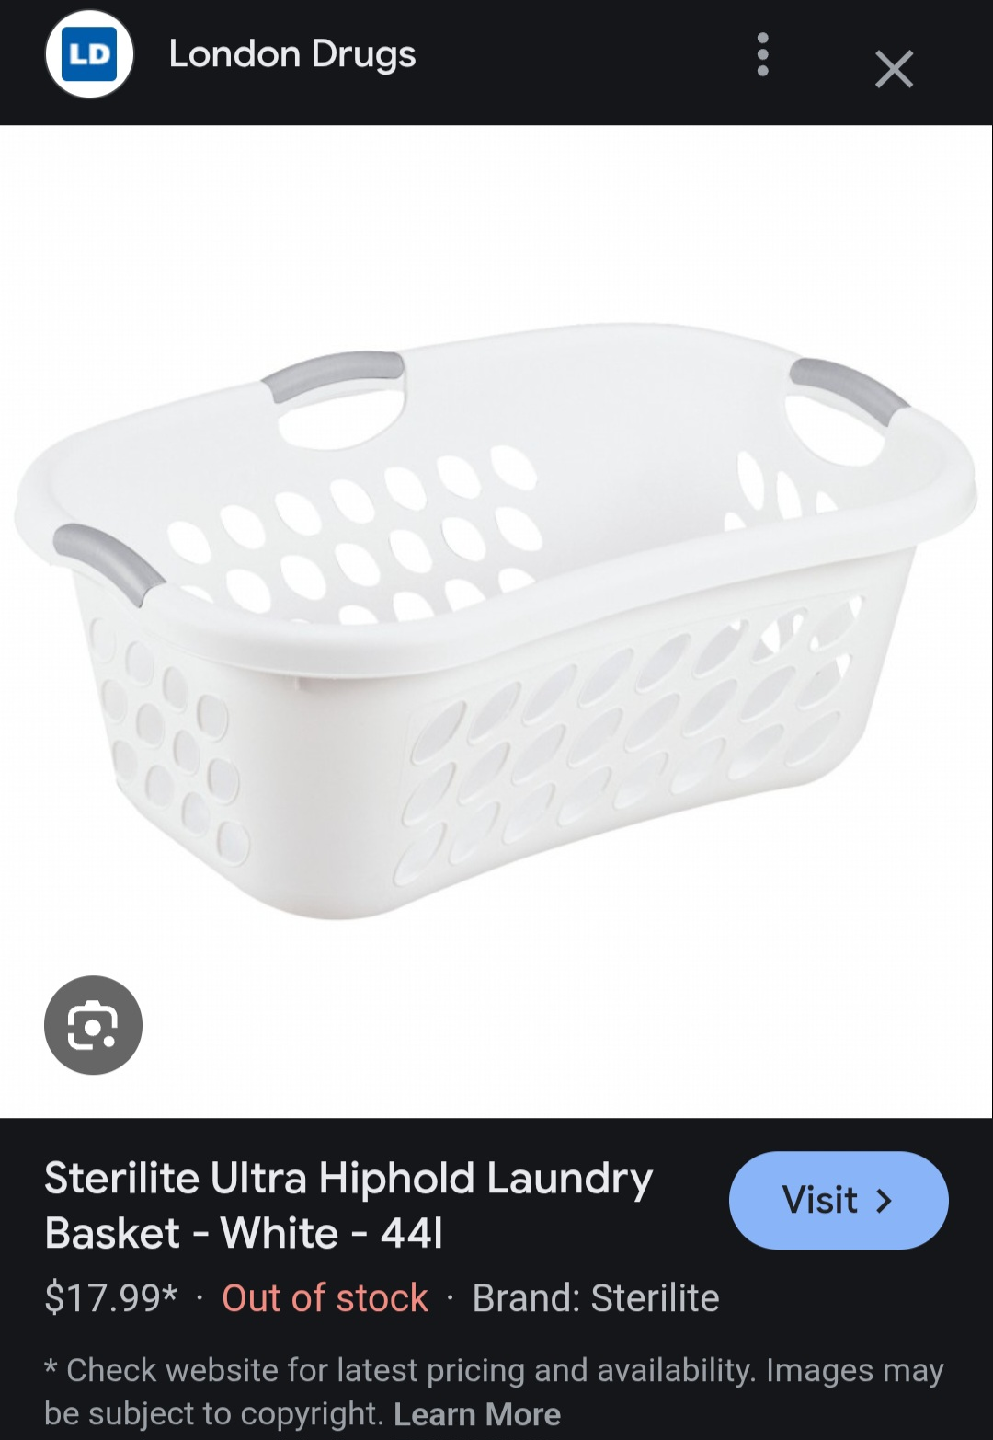Open the Sterilite Ultra Hiphold Laundry Basket title
The width and height of the screenshot is (993, 1440).
coord(348,1205)
